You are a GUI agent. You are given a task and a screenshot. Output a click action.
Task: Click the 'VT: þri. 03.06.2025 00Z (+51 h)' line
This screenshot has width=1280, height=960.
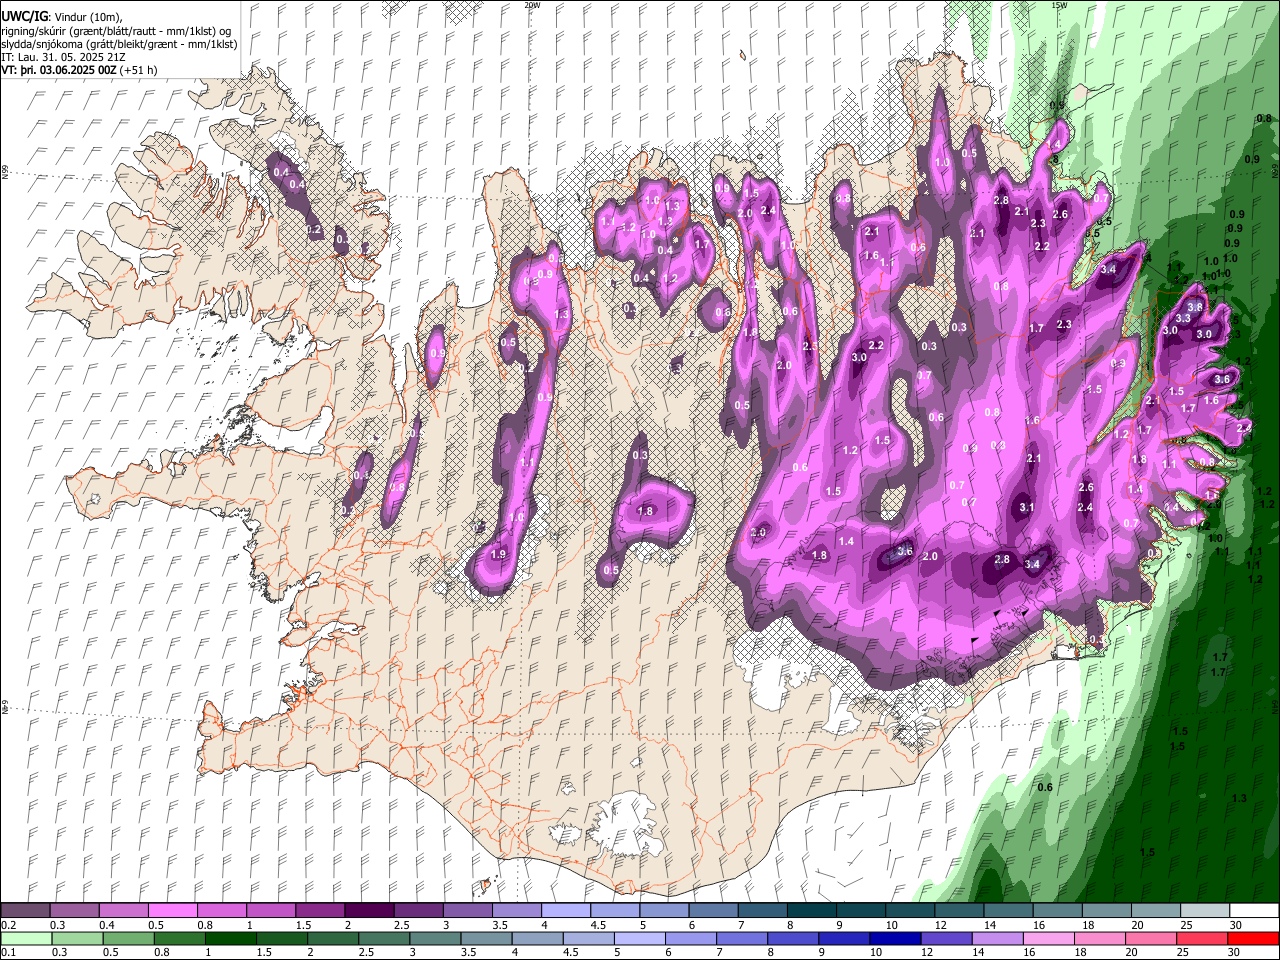pos(79,70)
